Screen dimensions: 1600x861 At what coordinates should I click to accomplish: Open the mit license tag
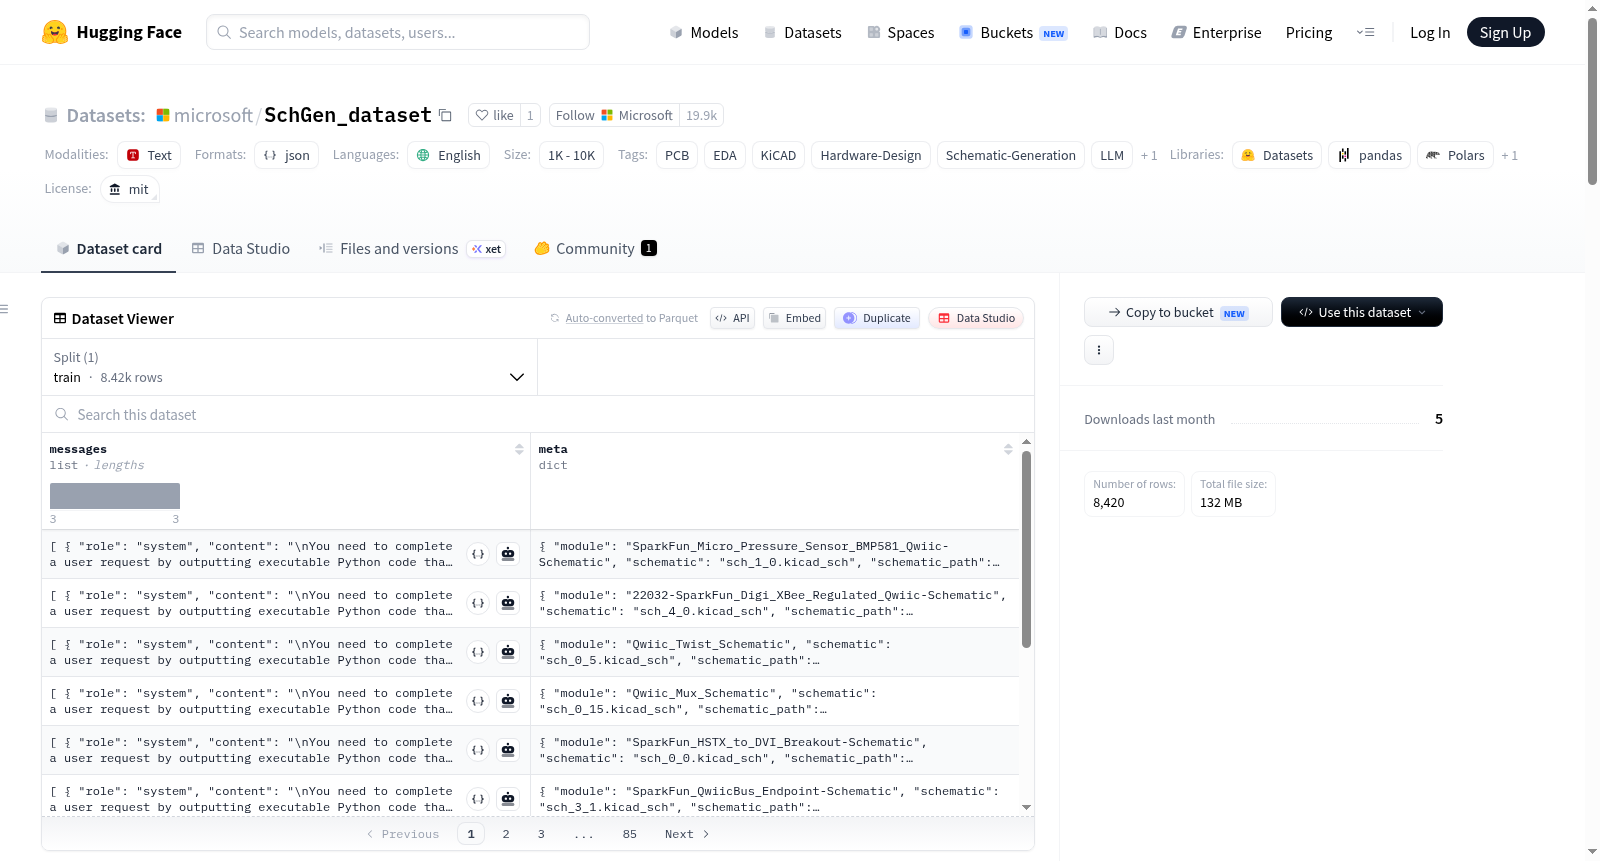coord(130,189)
